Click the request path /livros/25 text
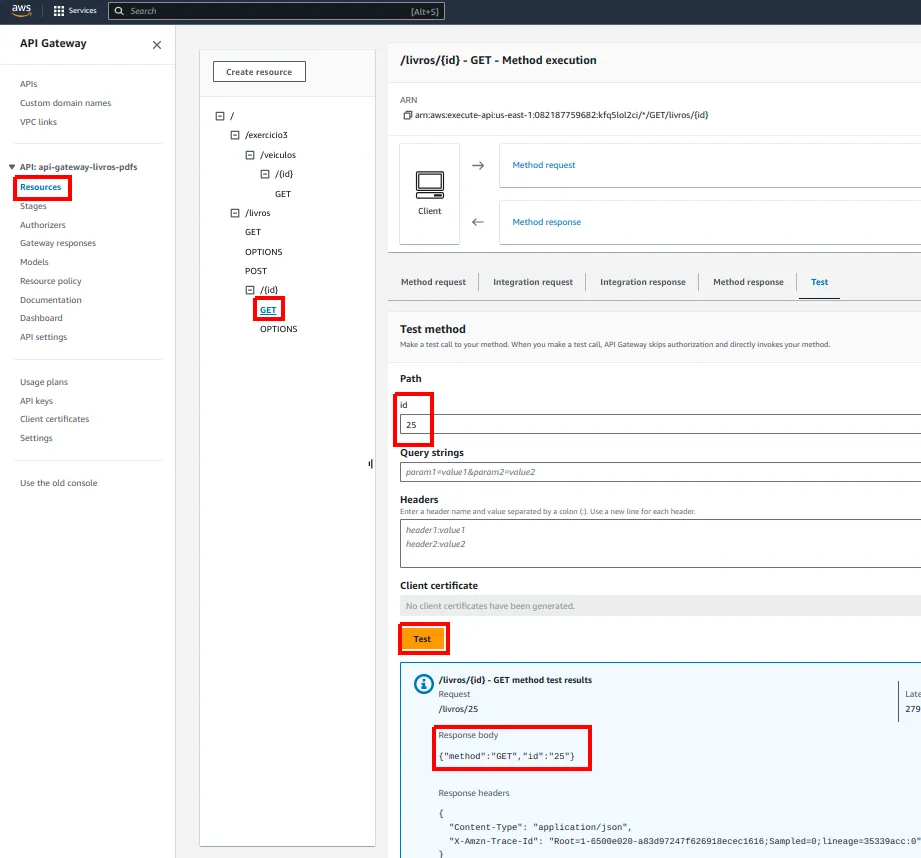The width and height of the screenshot is (921, 858). pos(458,709)
